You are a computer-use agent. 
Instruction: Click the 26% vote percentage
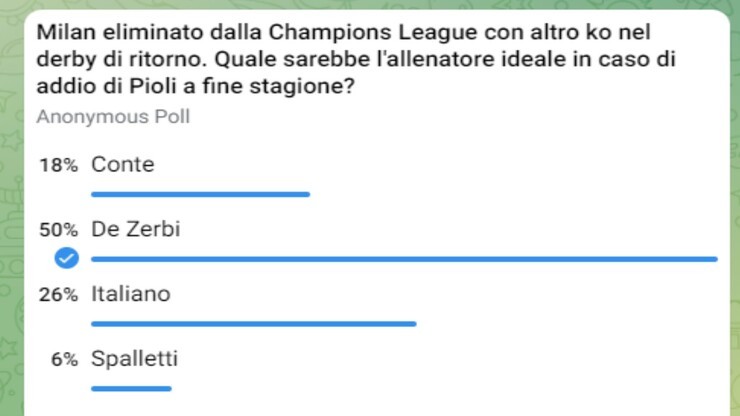pos(58,296)
